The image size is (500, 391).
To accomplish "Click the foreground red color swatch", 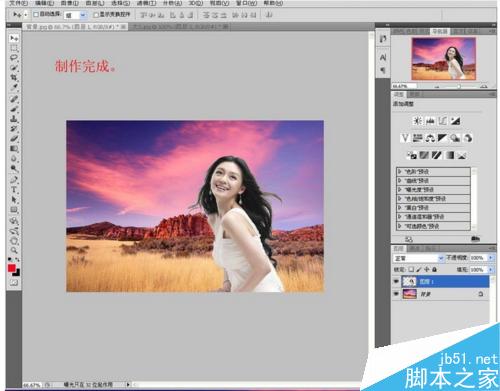I will point(12,268).
